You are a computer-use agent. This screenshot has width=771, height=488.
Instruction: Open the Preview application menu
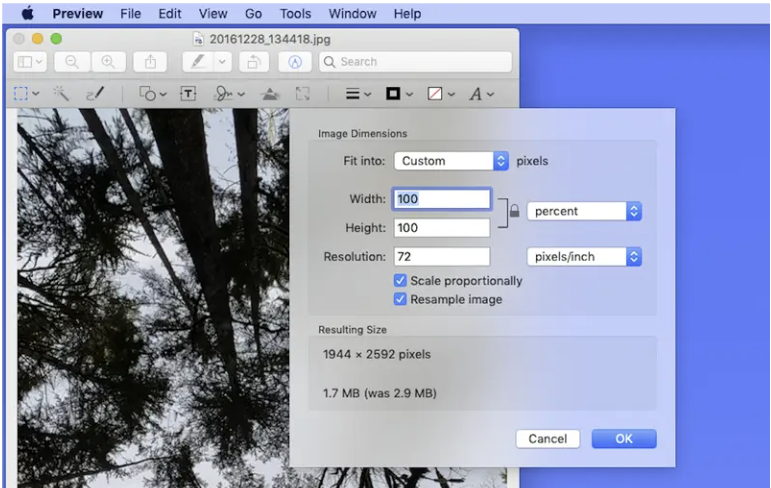pos(78,14)
